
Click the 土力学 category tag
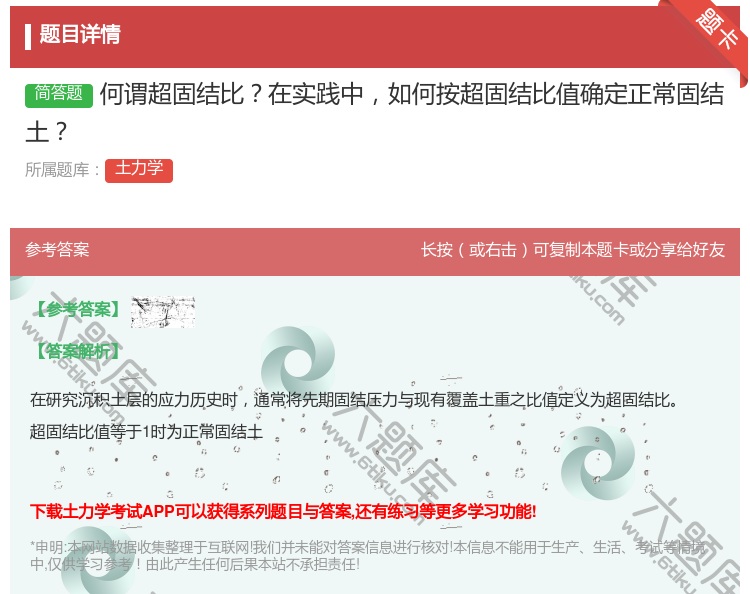[x=139, y=170]
